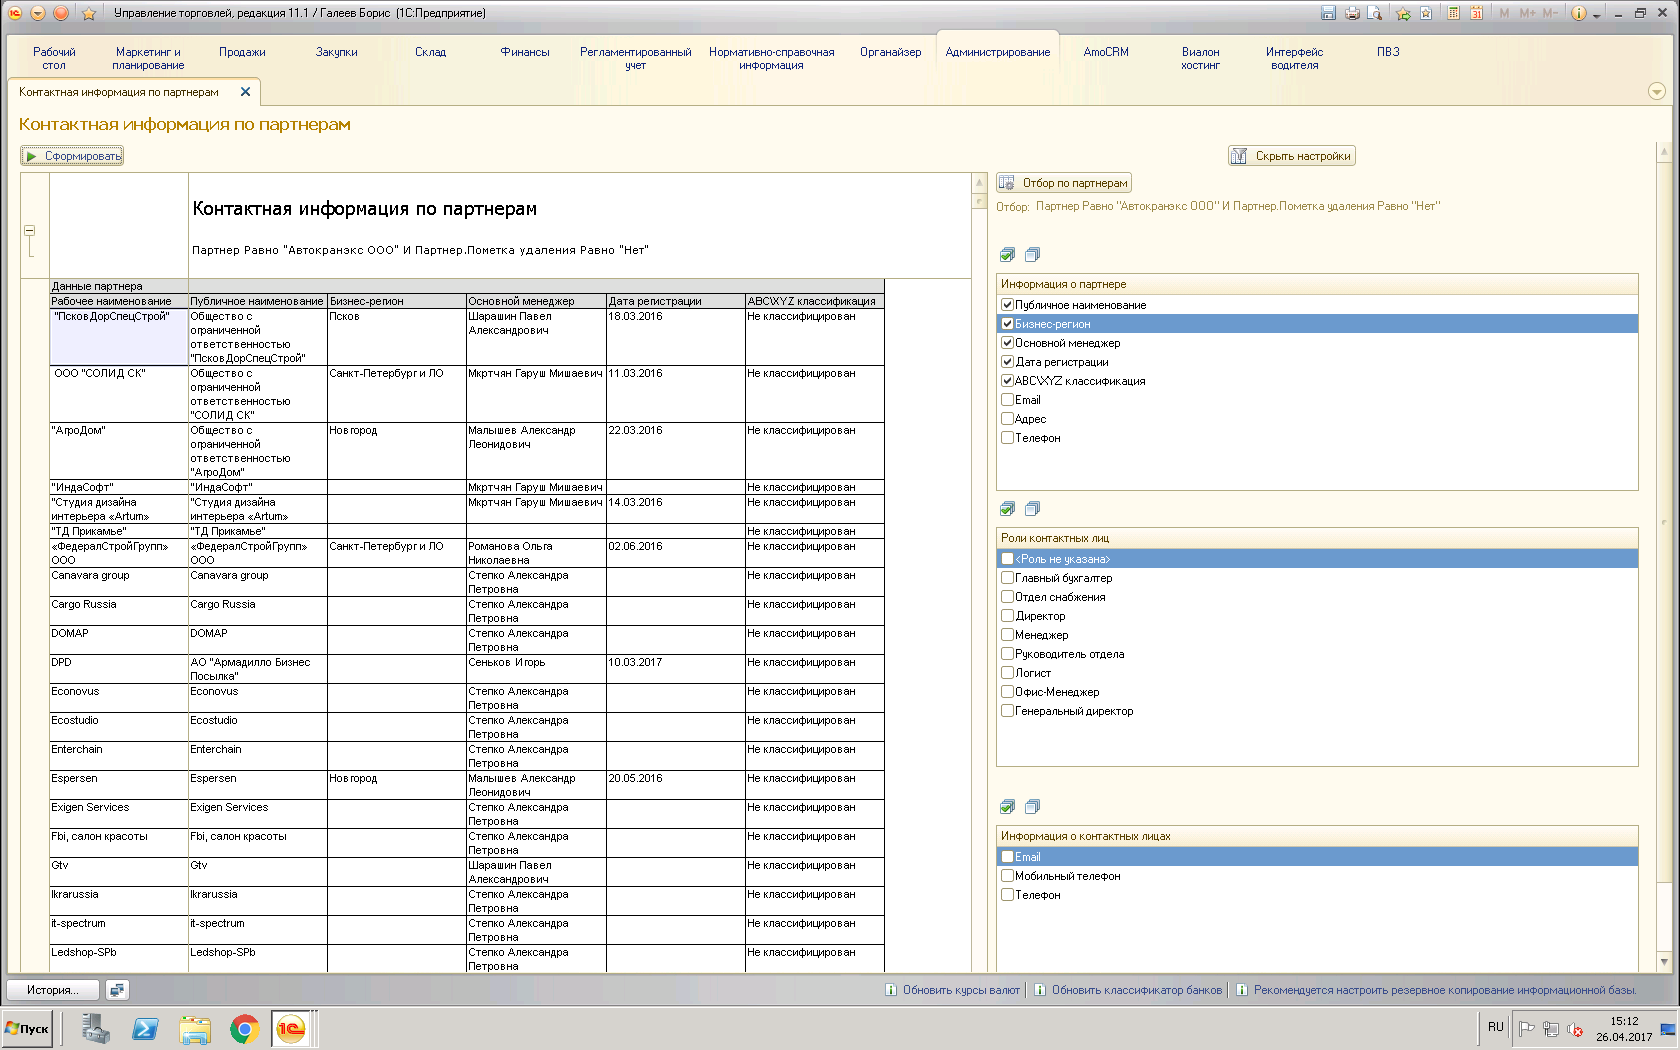Click the favorites star icon near the title
Screen dimensions: 1680x1050
pyautogui.click(x=89, y=13)
